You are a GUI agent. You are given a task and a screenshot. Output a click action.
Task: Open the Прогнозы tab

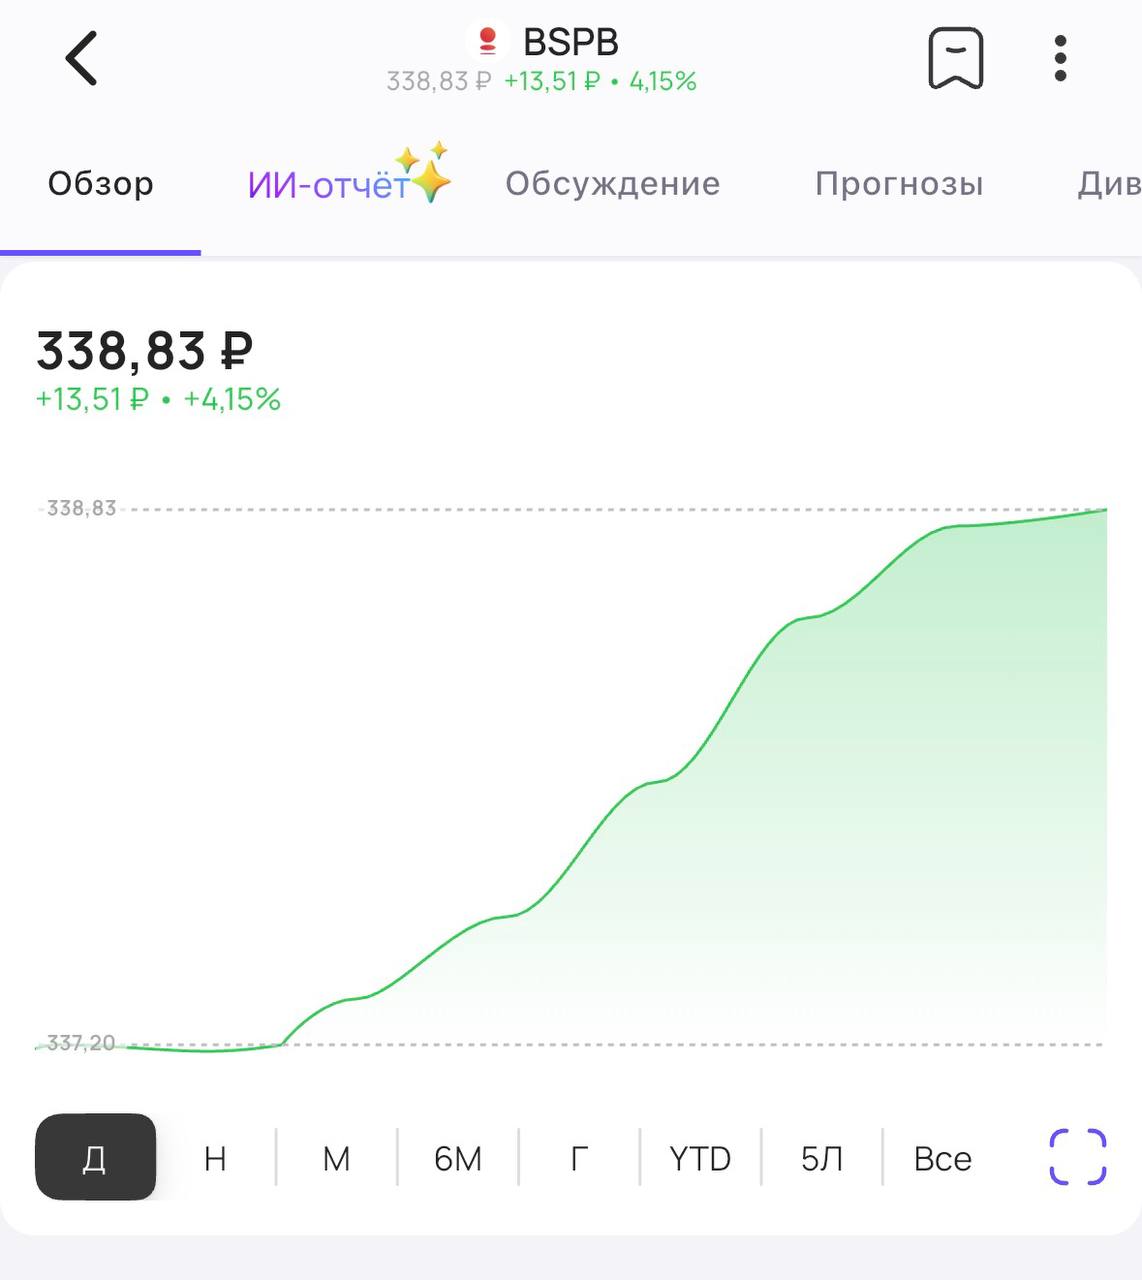tap(898, 184)
